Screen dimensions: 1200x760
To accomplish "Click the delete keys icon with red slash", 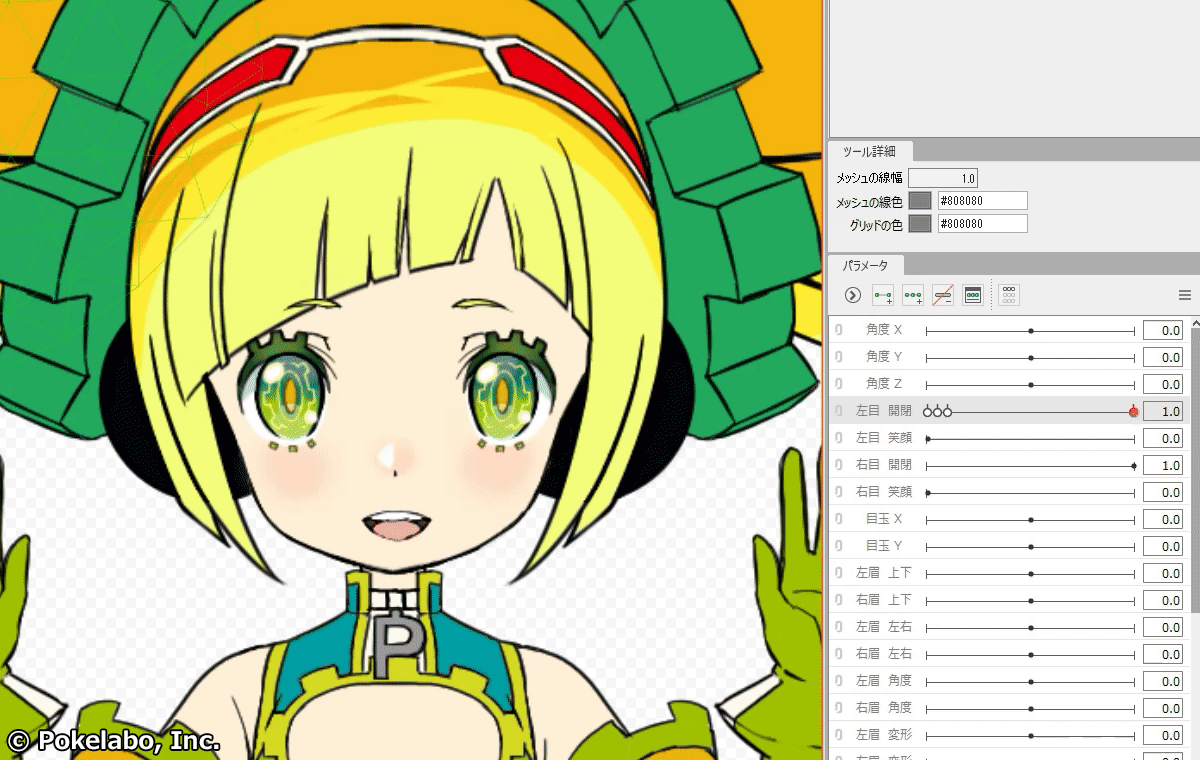I will [943, 295].
